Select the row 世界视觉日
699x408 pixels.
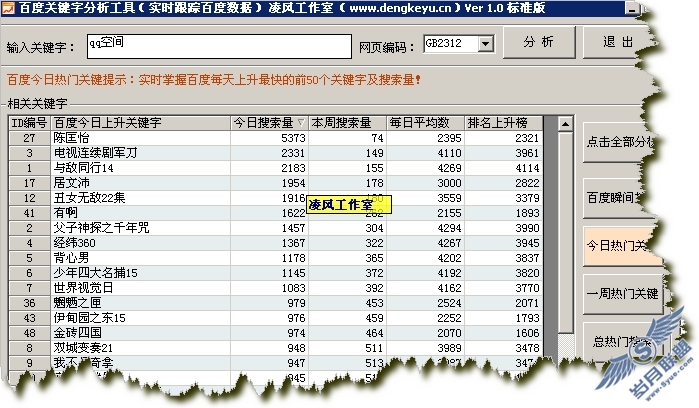(x=275, y=288)
